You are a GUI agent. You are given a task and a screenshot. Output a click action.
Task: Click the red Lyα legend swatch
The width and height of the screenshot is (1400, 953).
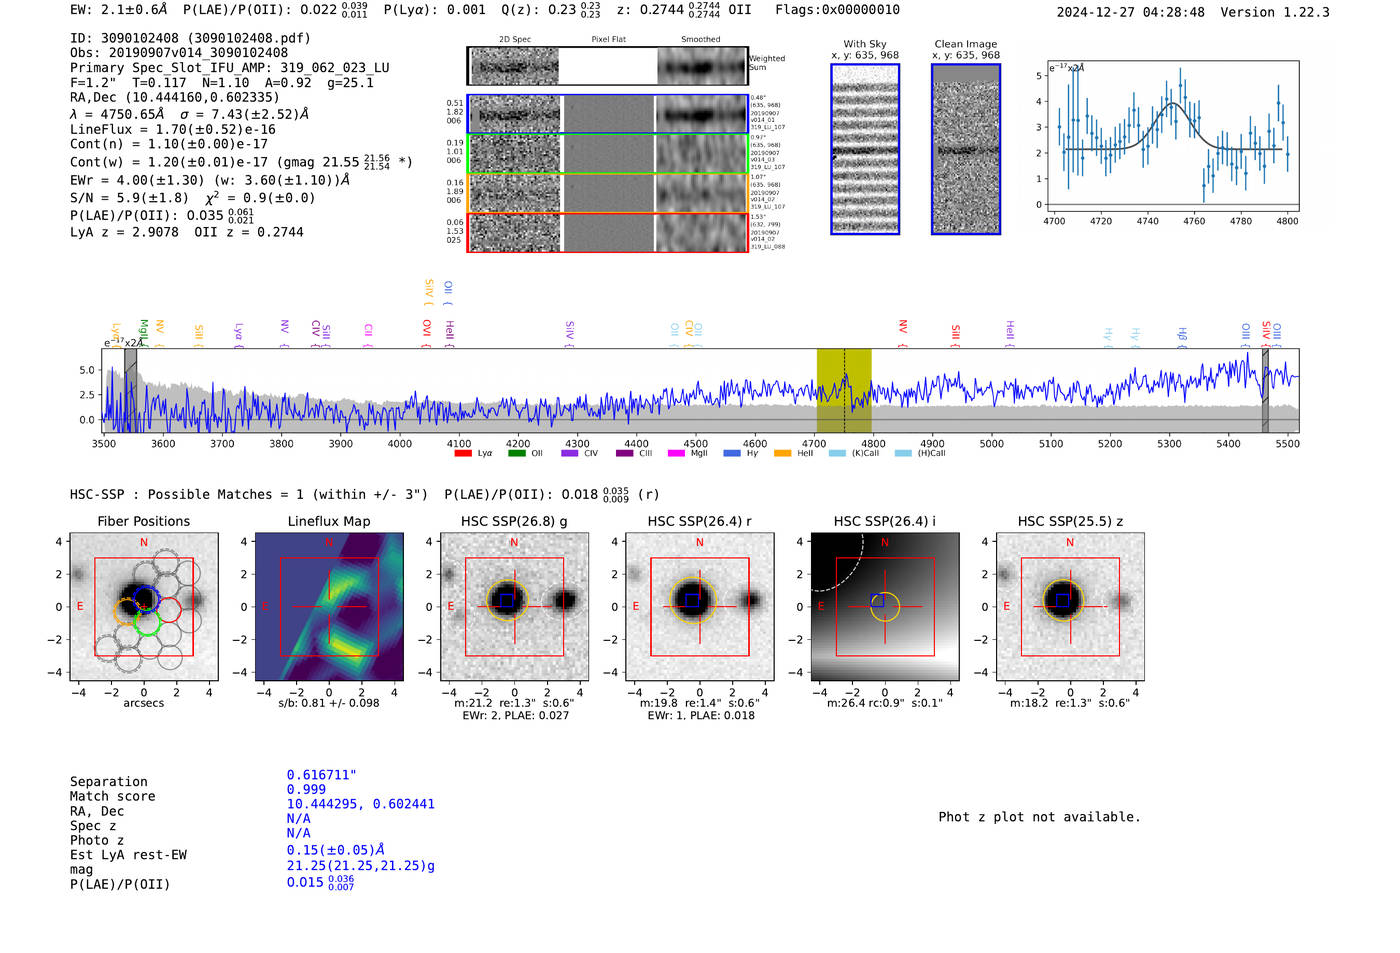463,453
